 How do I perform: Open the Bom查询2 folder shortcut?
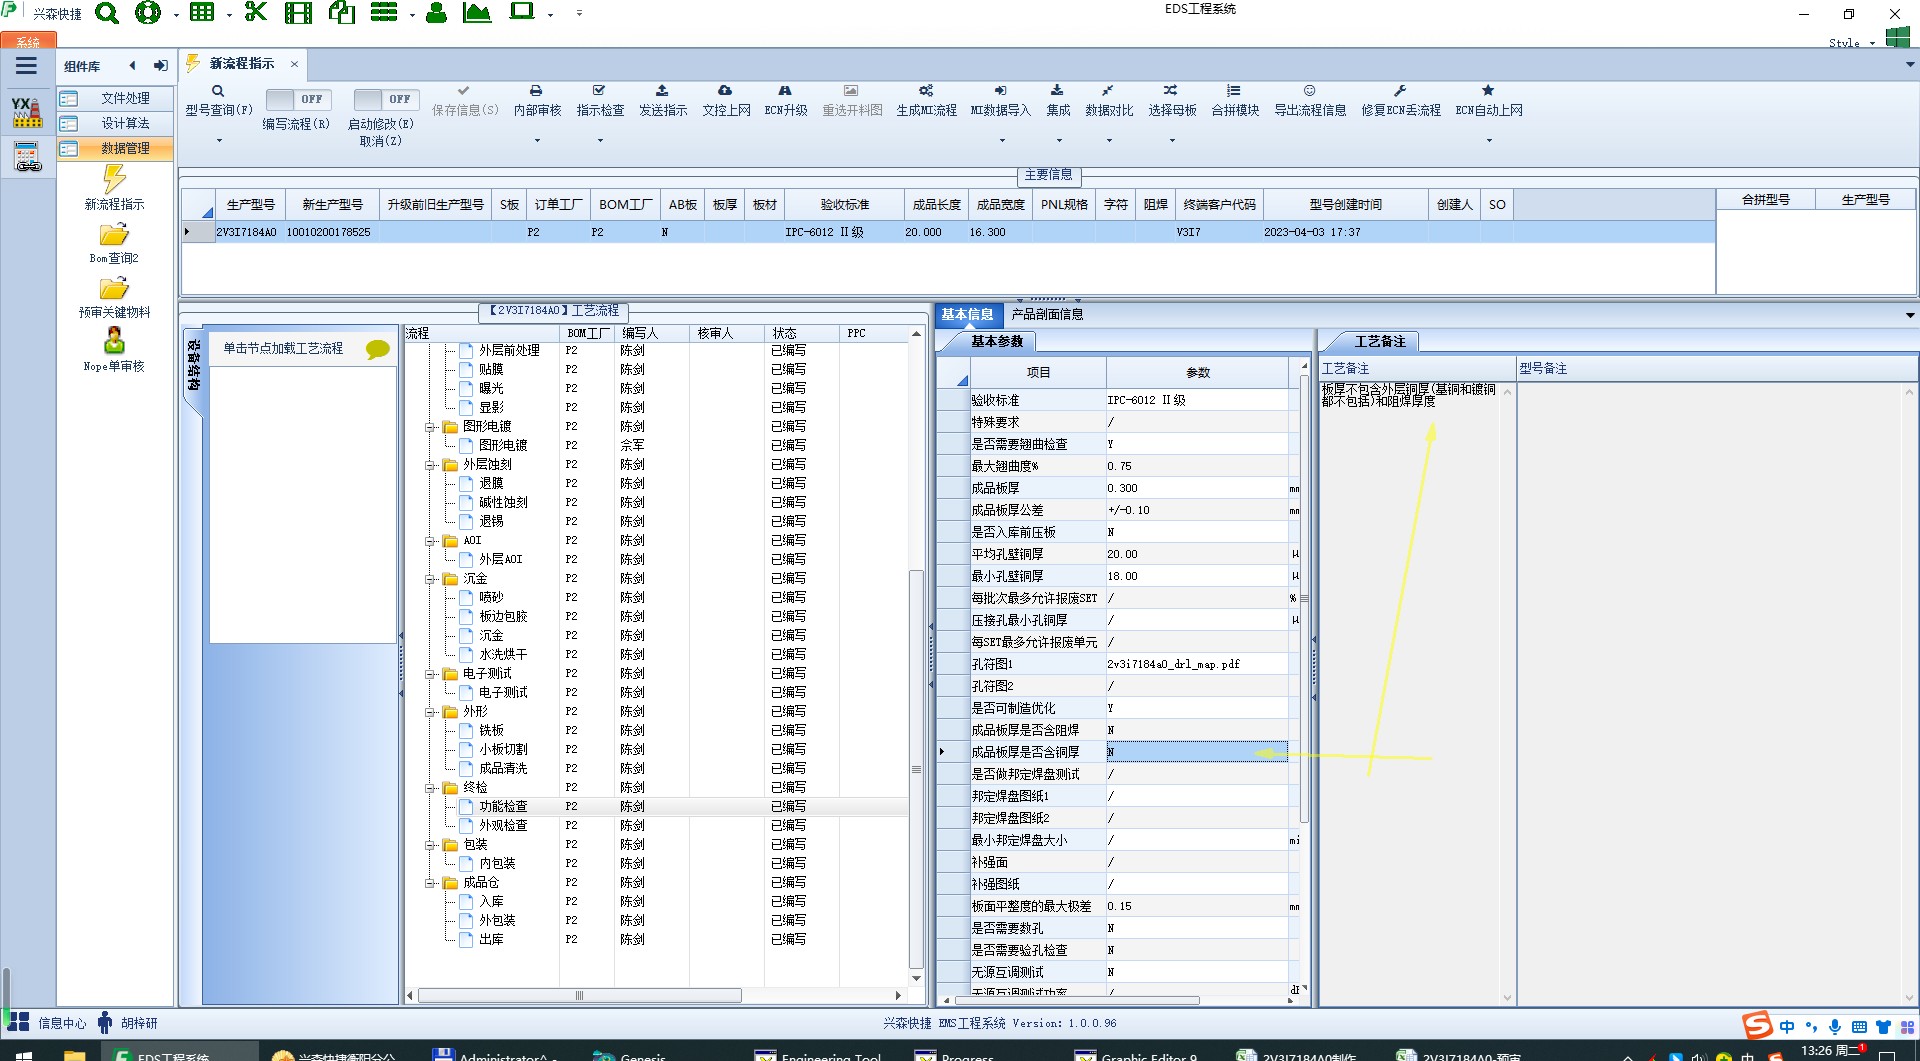(x=114, y=243)
